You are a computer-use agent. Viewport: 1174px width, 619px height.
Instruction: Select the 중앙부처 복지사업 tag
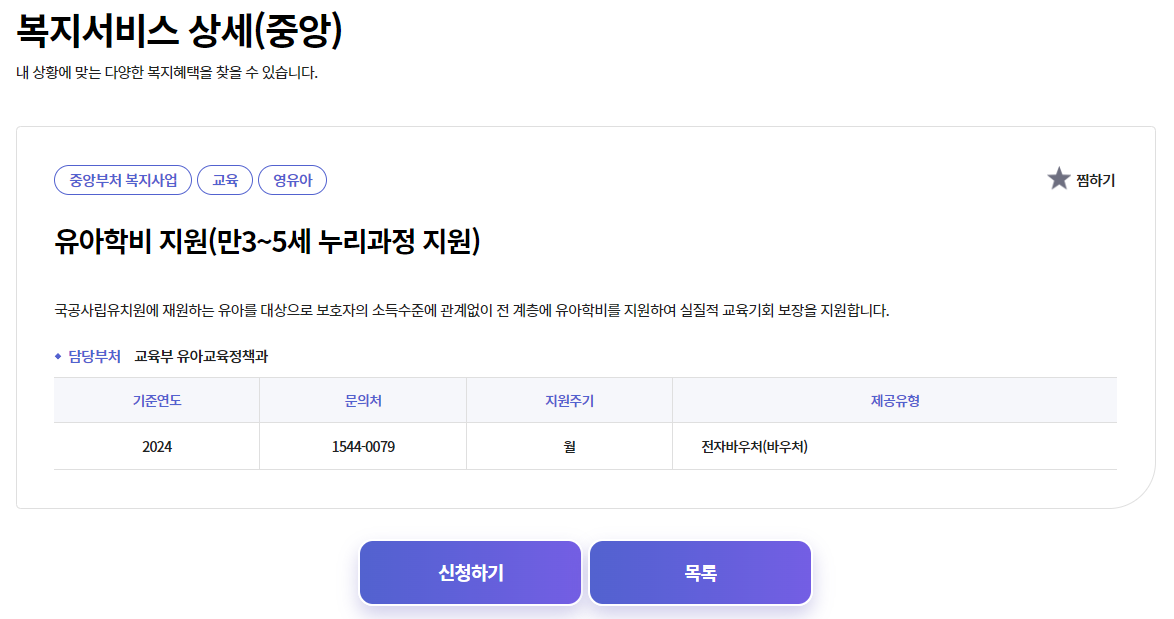[122, 180]
